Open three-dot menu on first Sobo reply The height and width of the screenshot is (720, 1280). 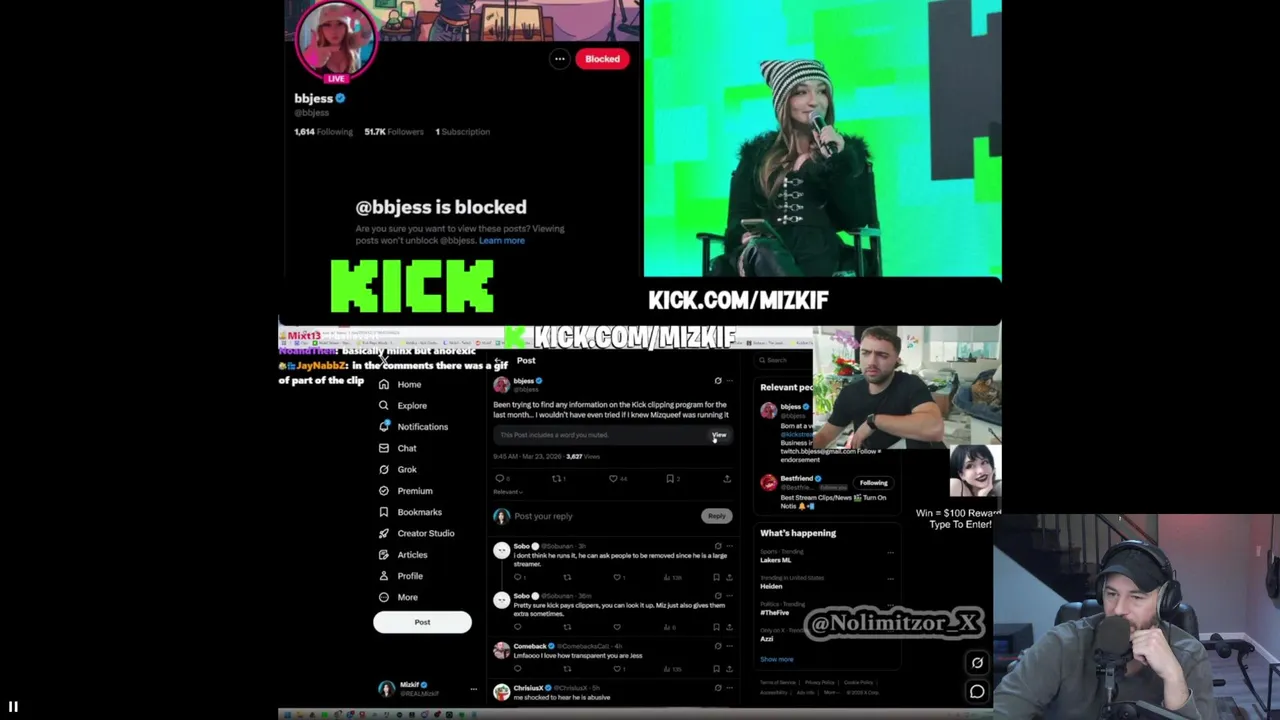click(x=730, y=546)
